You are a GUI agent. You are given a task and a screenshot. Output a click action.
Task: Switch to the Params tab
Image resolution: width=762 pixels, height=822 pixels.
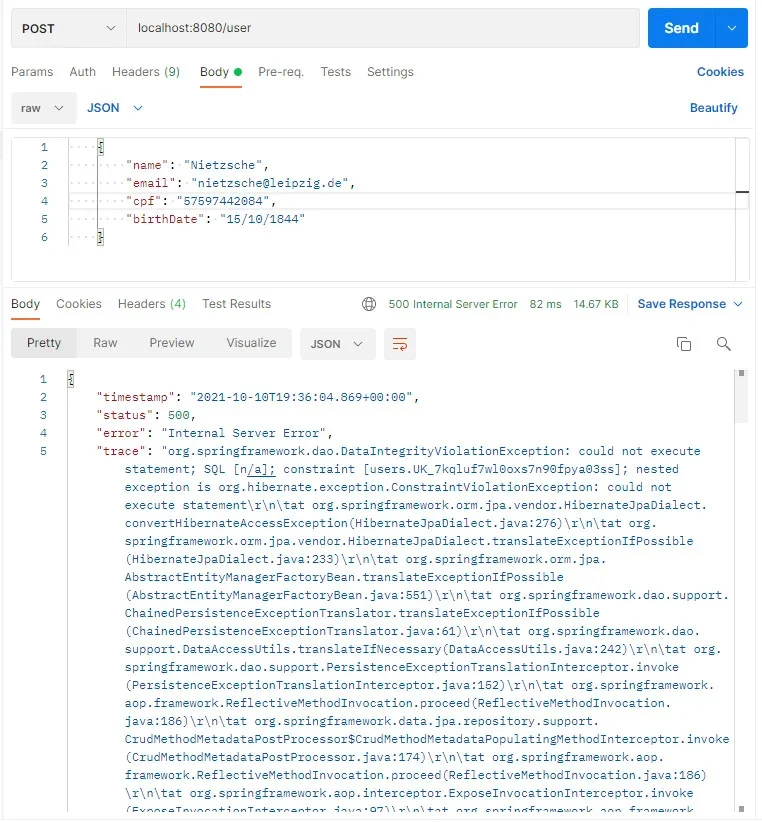coord(32,72)
